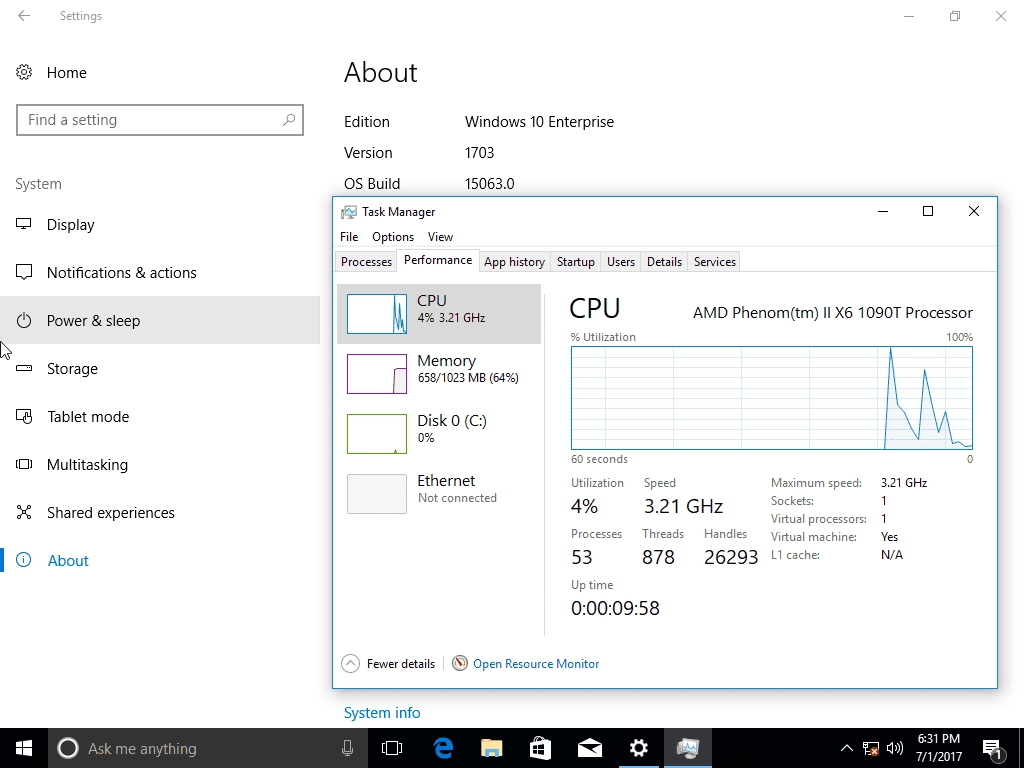Click Task Manager taskbar button
Image resolution: width=1024 pixels, height=768 pixels.
688,748
